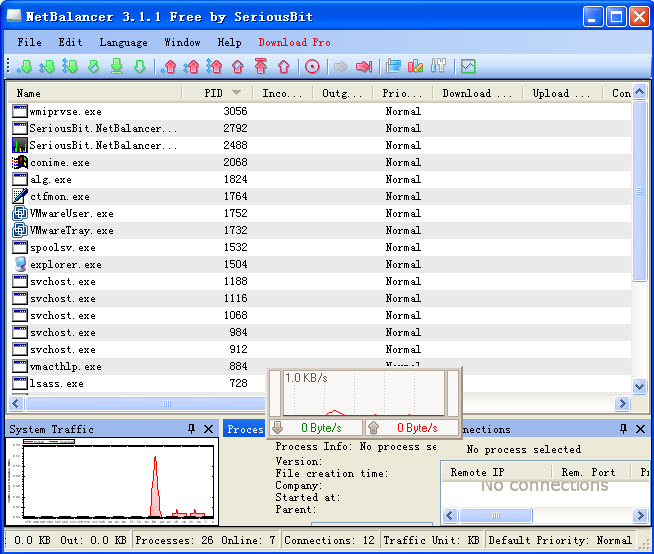Open the Language menu

(123, 43)
